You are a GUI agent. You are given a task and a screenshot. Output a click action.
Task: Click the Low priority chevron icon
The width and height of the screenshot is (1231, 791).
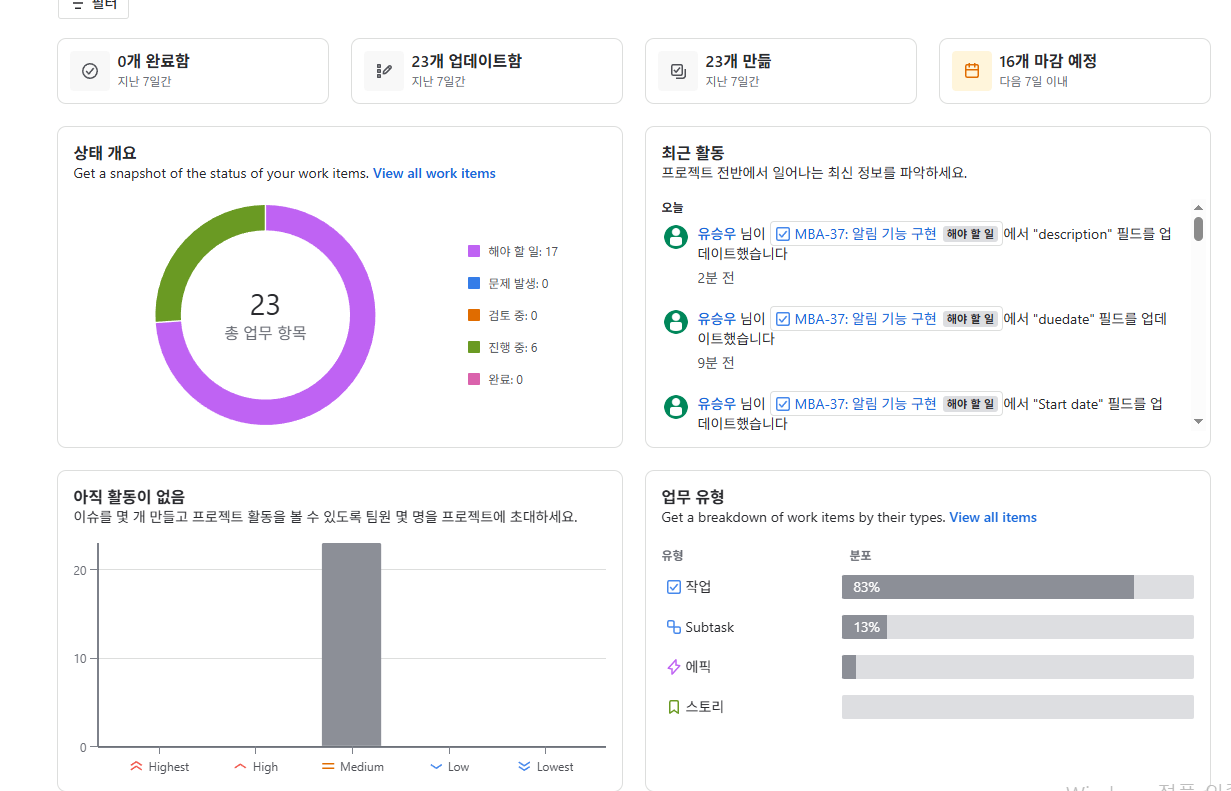coord(436,767)
